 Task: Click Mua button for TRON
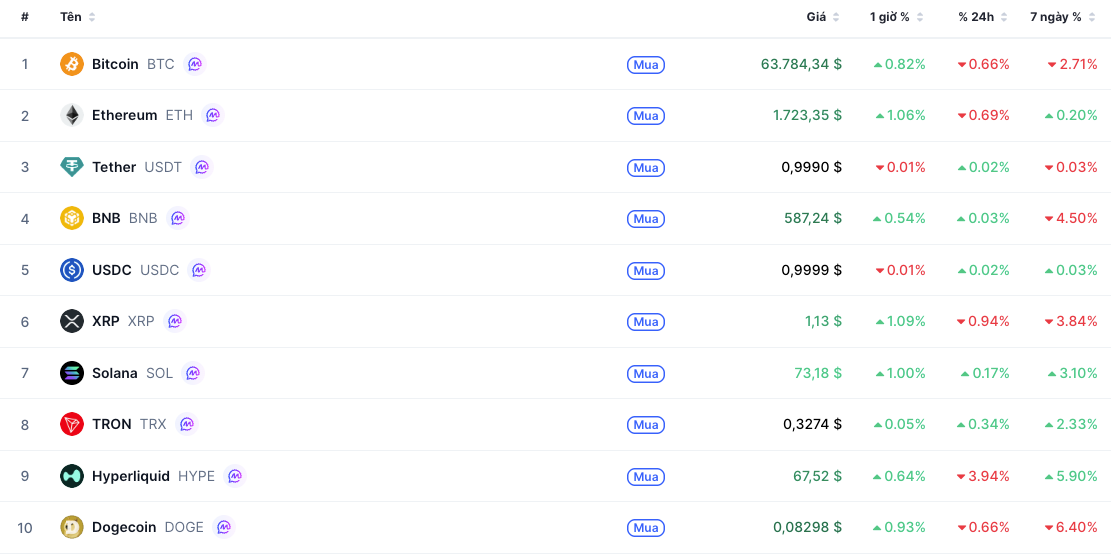pos(645,424)
